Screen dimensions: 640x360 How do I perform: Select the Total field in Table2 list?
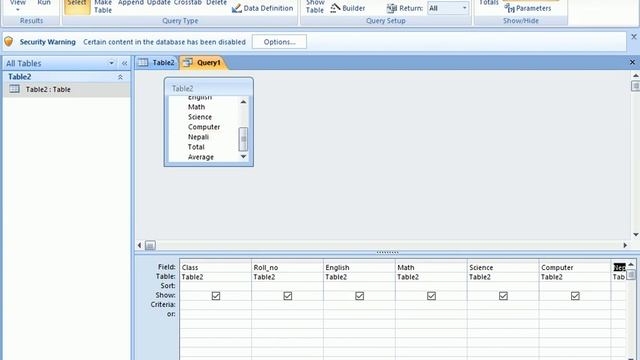(196, 147)
